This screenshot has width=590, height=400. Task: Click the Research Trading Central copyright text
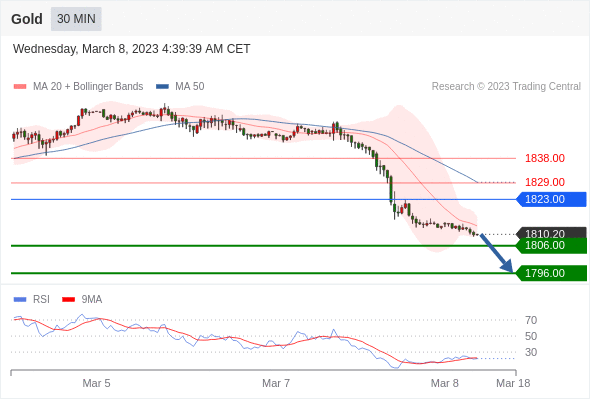[x=506, y=87]
